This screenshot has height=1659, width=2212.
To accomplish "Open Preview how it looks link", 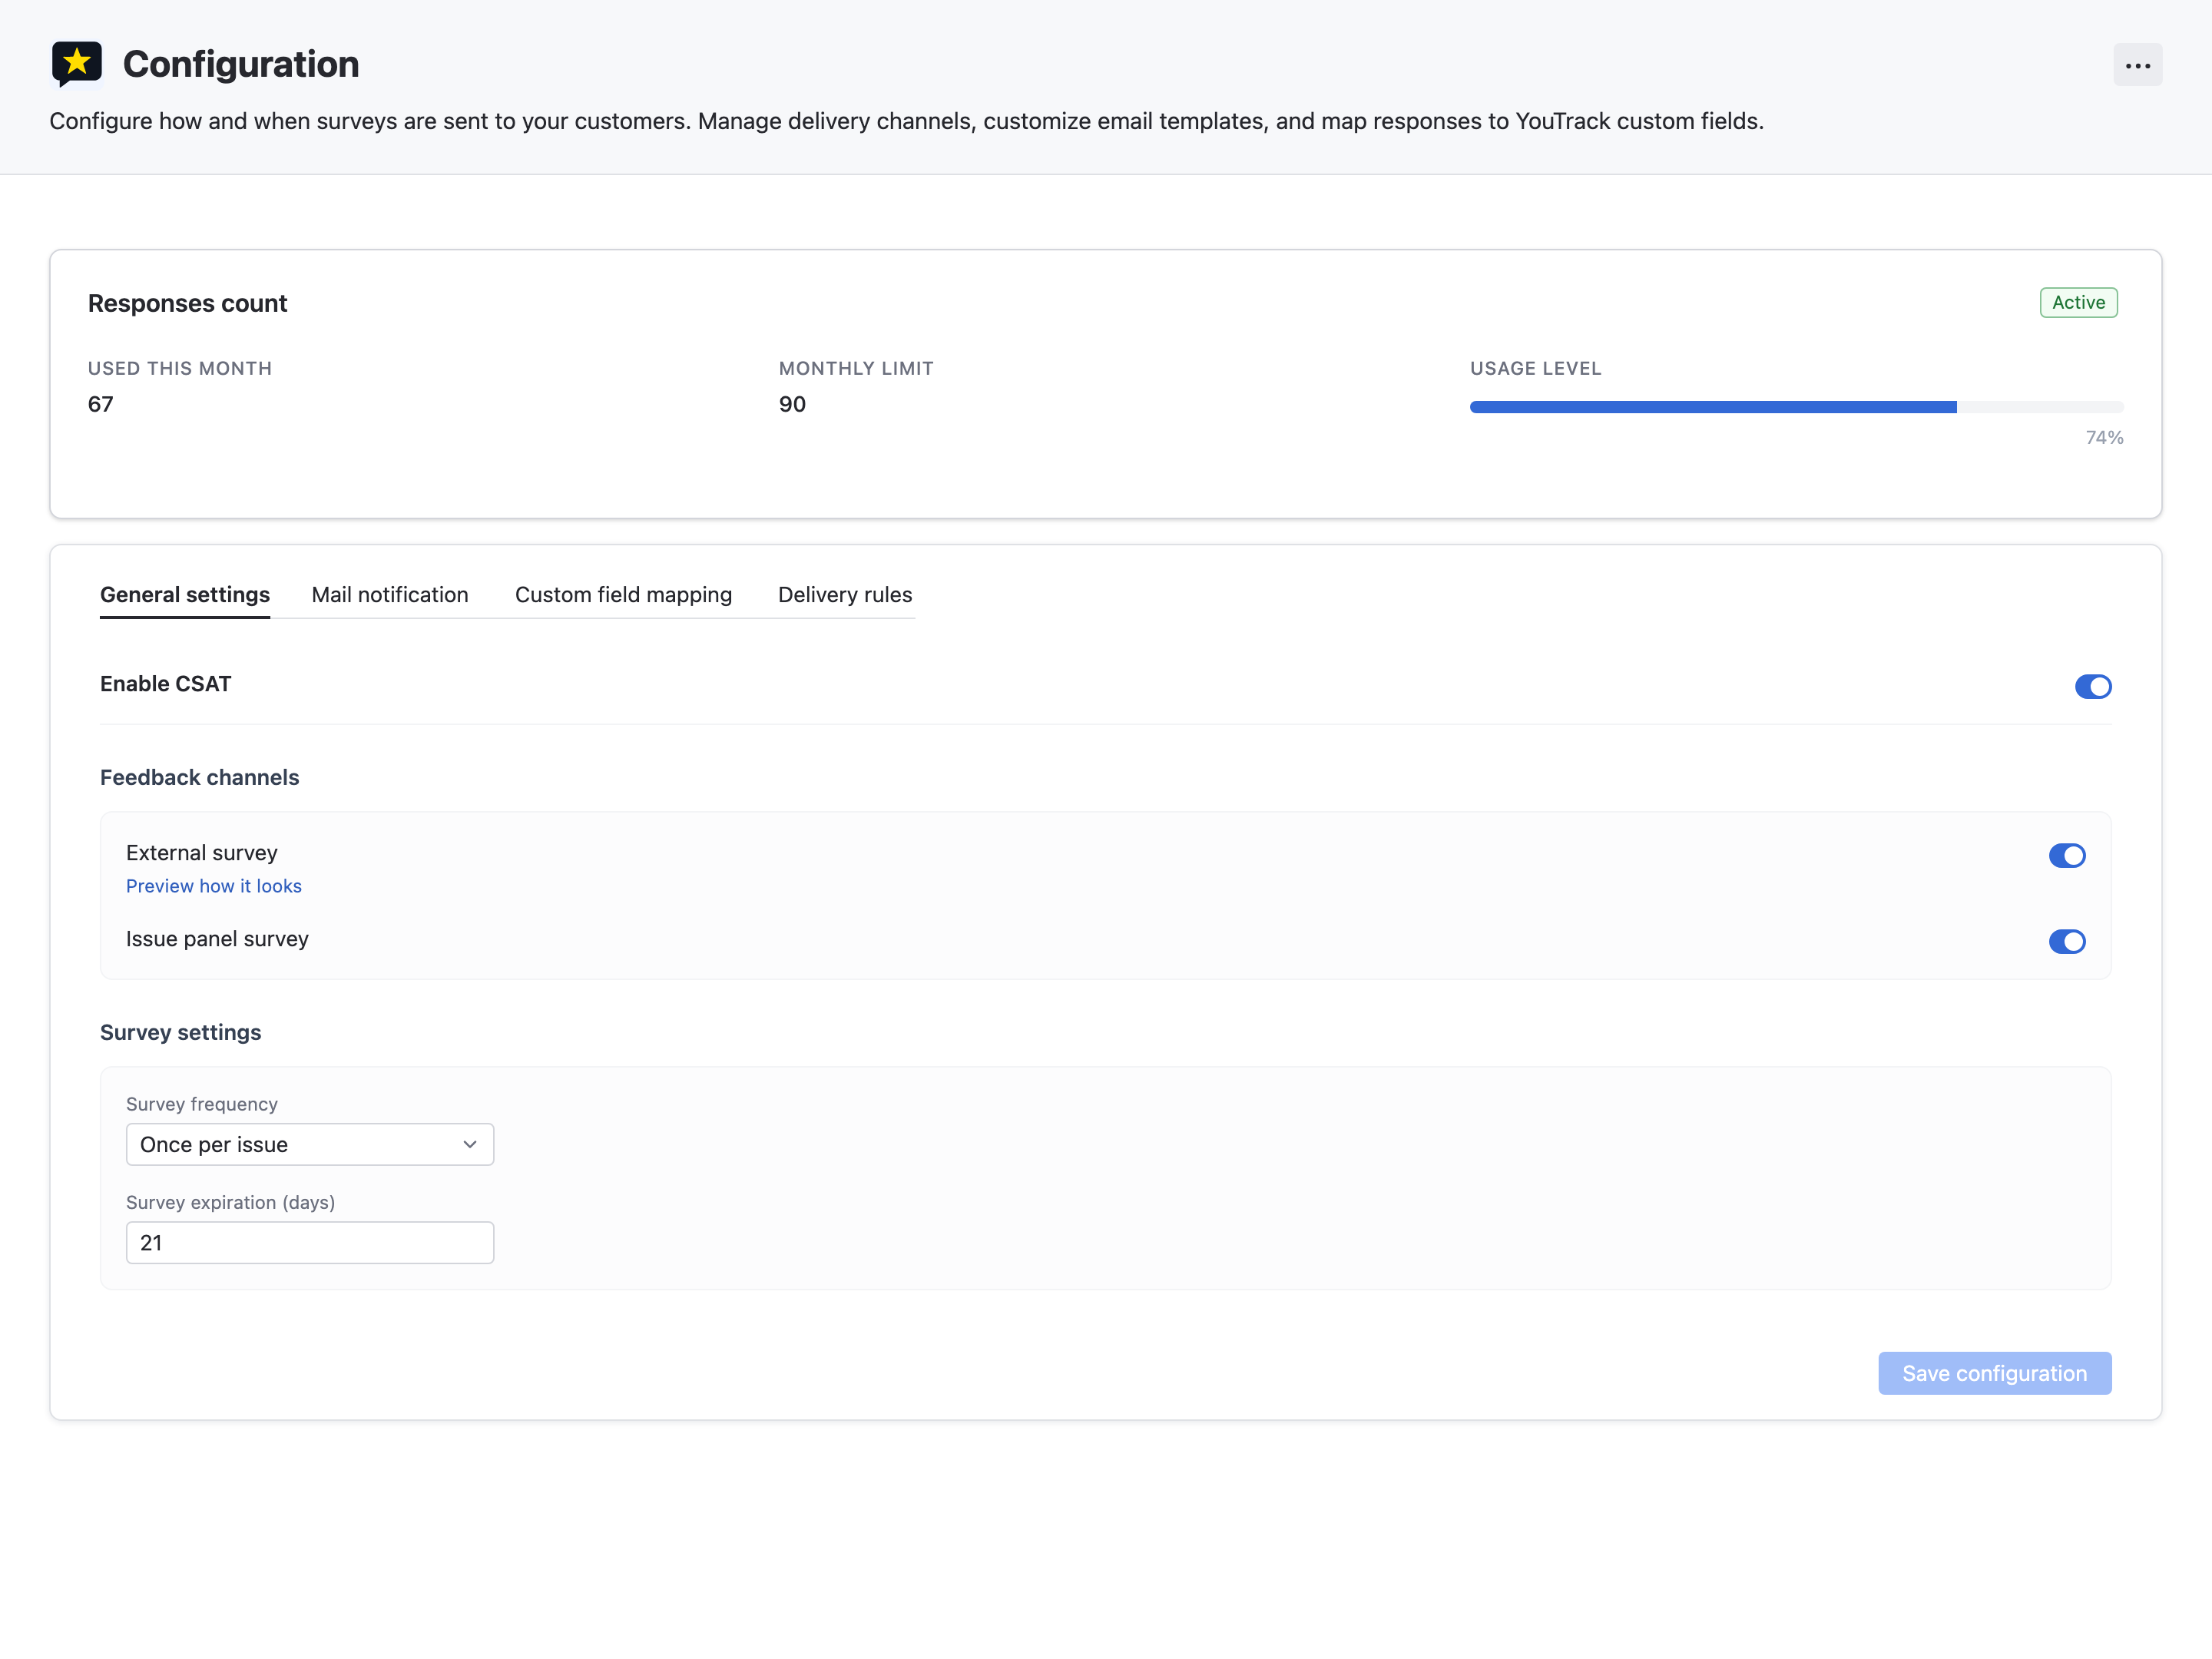I will [214, 886].
